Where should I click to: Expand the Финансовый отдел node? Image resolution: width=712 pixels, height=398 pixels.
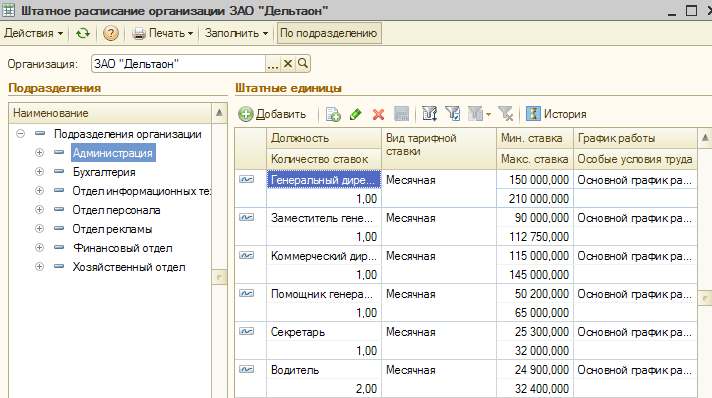tap(40, 248)
